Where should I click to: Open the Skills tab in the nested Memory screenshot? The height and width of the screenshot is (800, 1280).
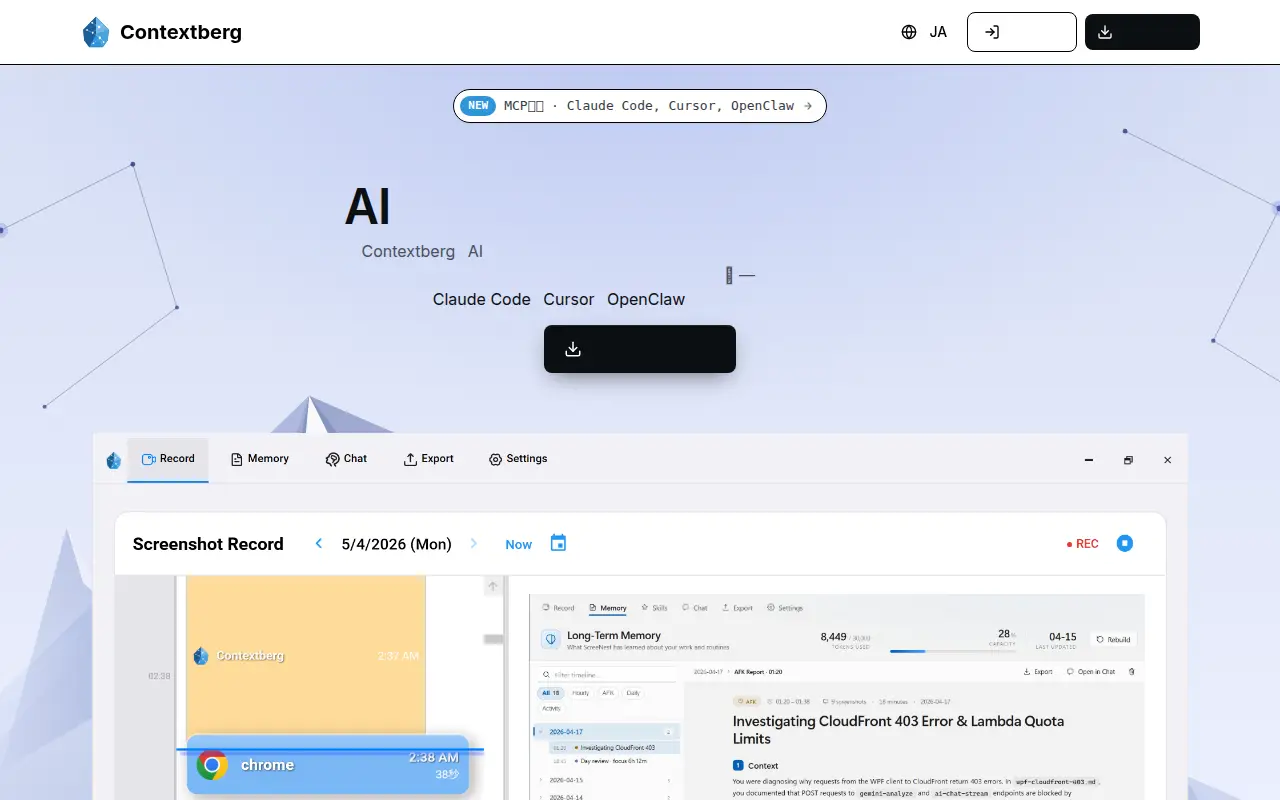(655, 608)
